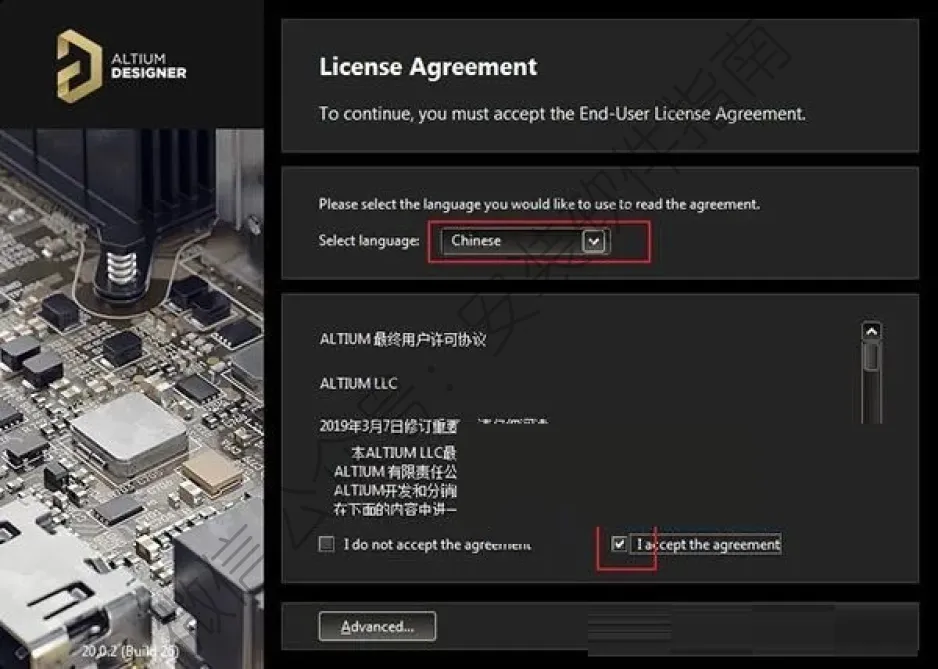The height and width of the screenshot is (669, 938).
Task: Click the 'Select language:' label
Action: pyautogui.click(x=368, y=241)
